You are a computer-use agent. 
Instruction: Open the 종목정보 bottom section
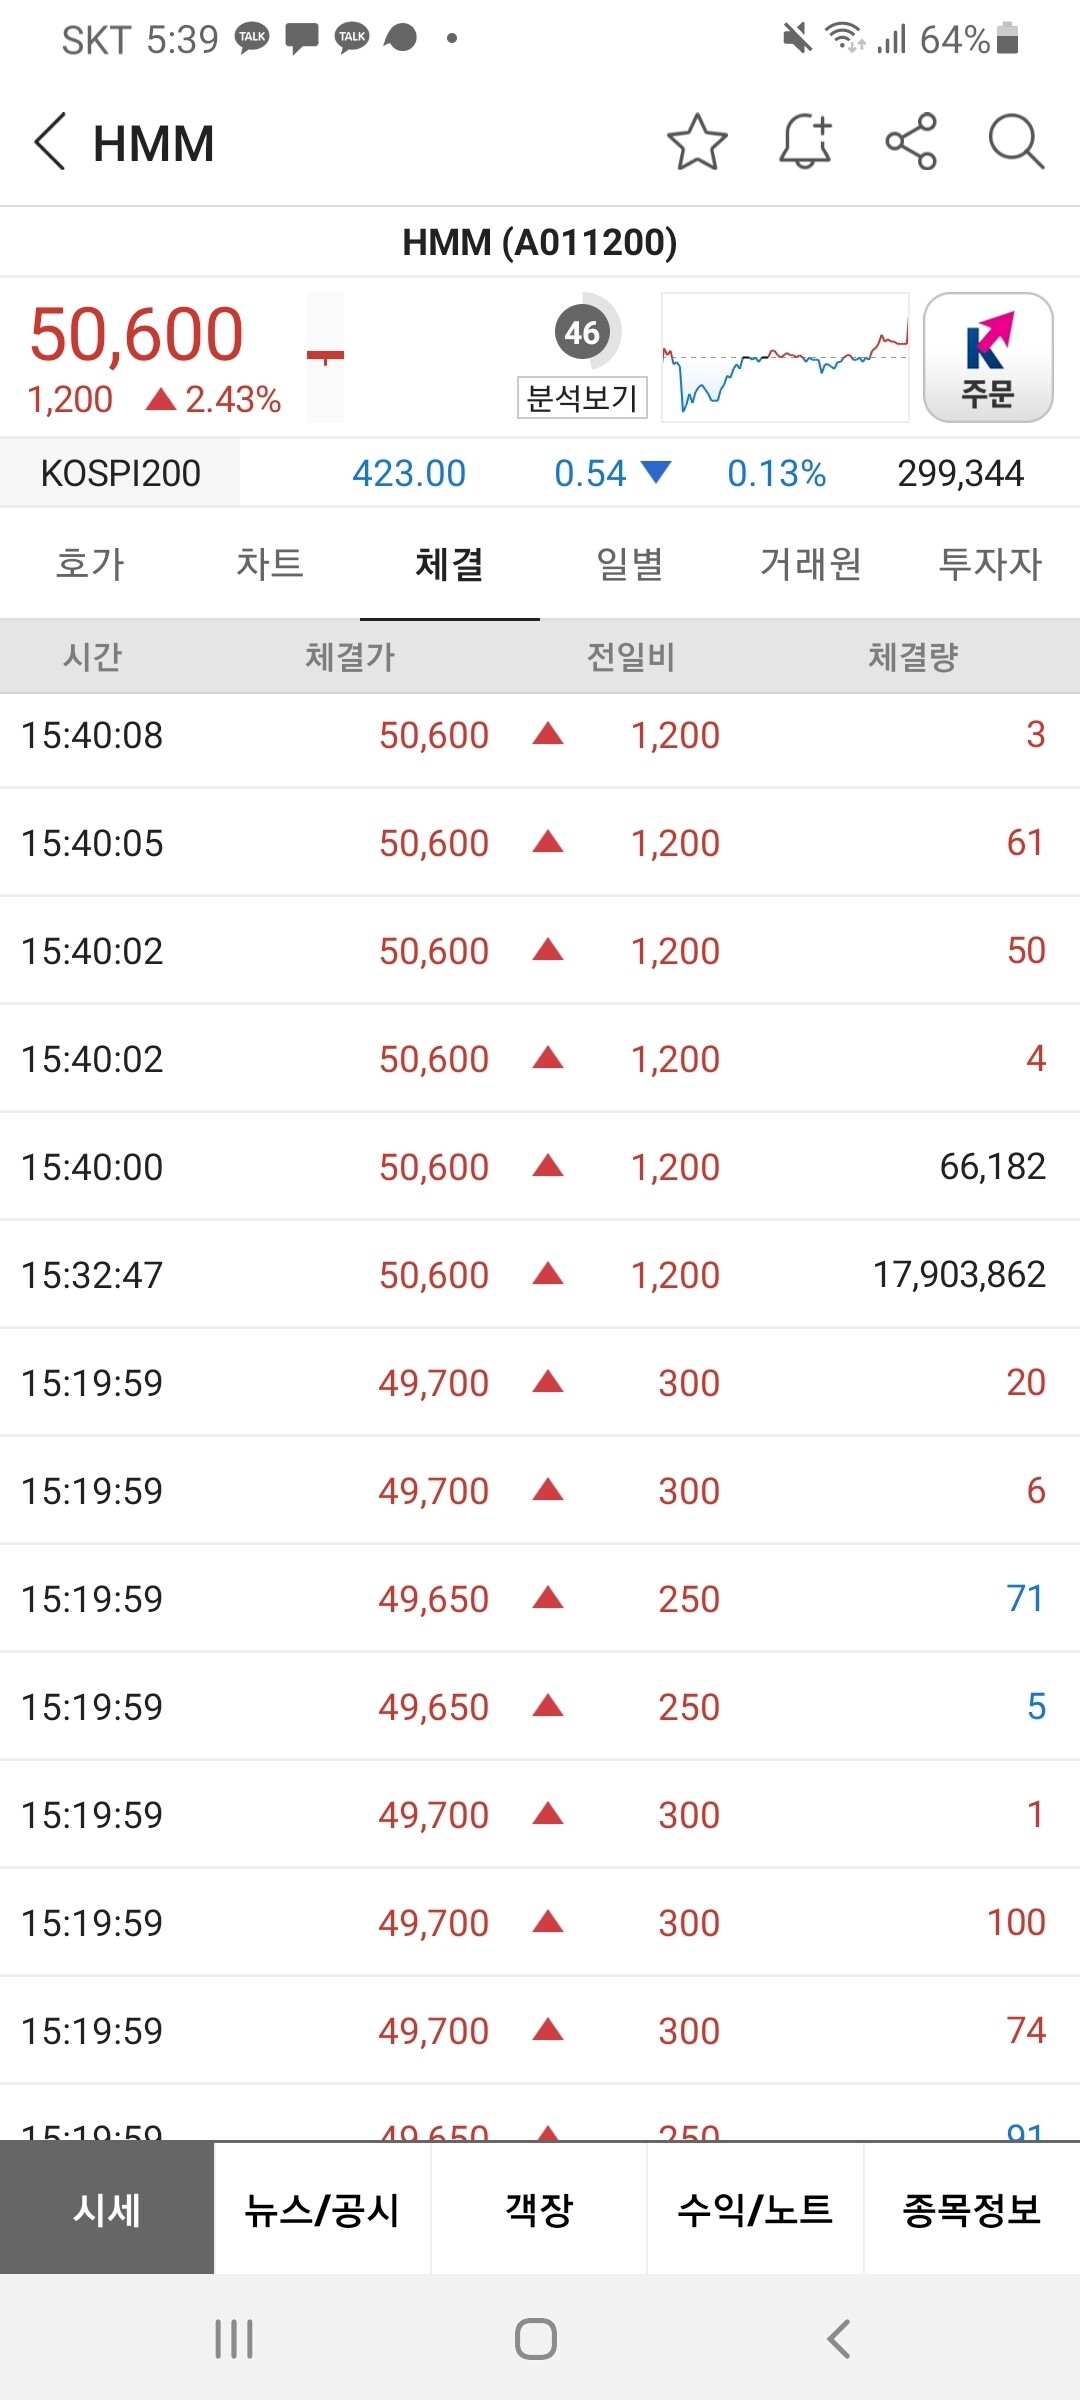[971, 2209]
